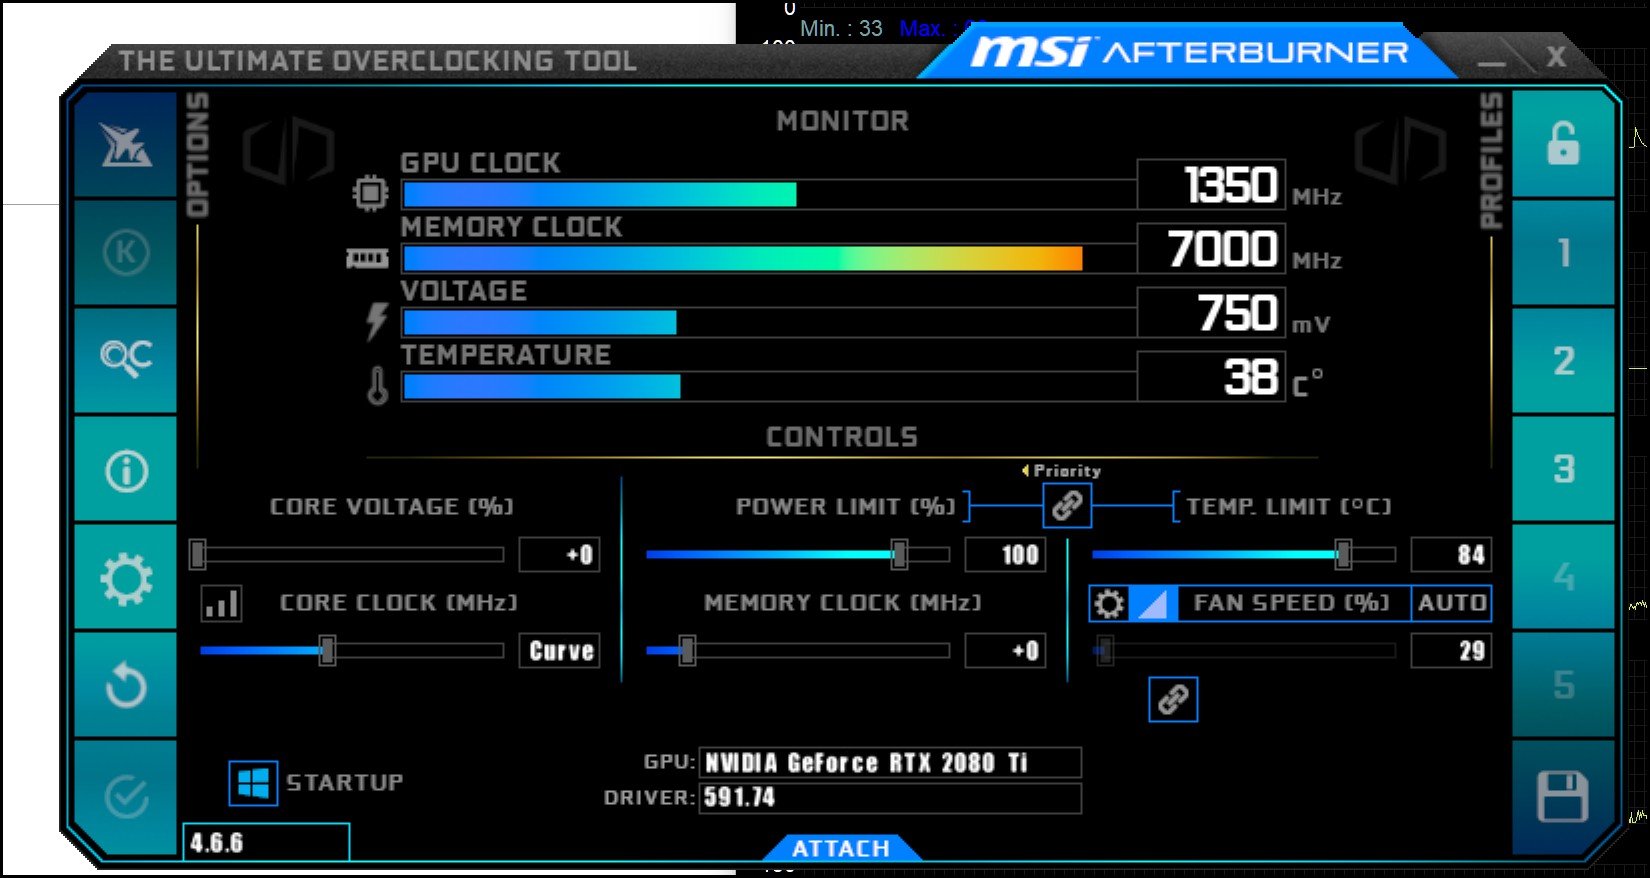Click the Core Clock 'Curve' value field
The width and height of the screenshot is (1650, 878).
click(x=559, y=651)
